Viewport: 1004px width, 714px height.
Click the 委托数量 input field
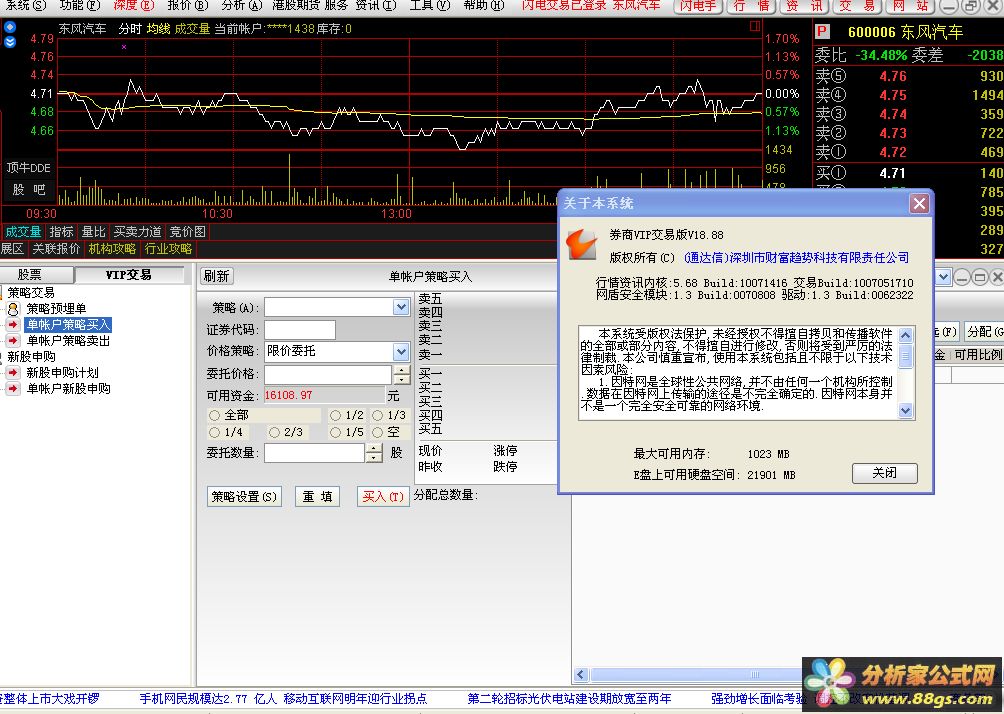click(314, 453)
